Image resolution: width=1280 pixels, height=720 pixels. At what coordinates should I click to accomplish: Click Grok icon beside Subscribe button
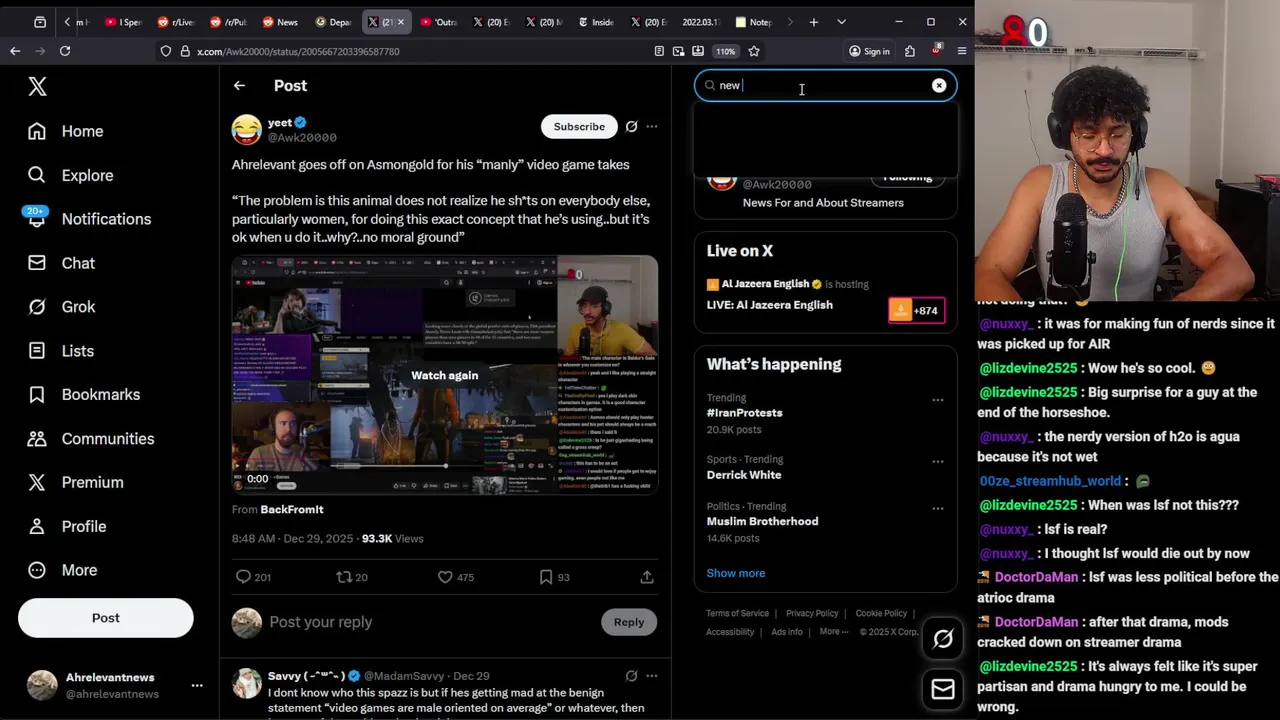click(x=631, y=127)
